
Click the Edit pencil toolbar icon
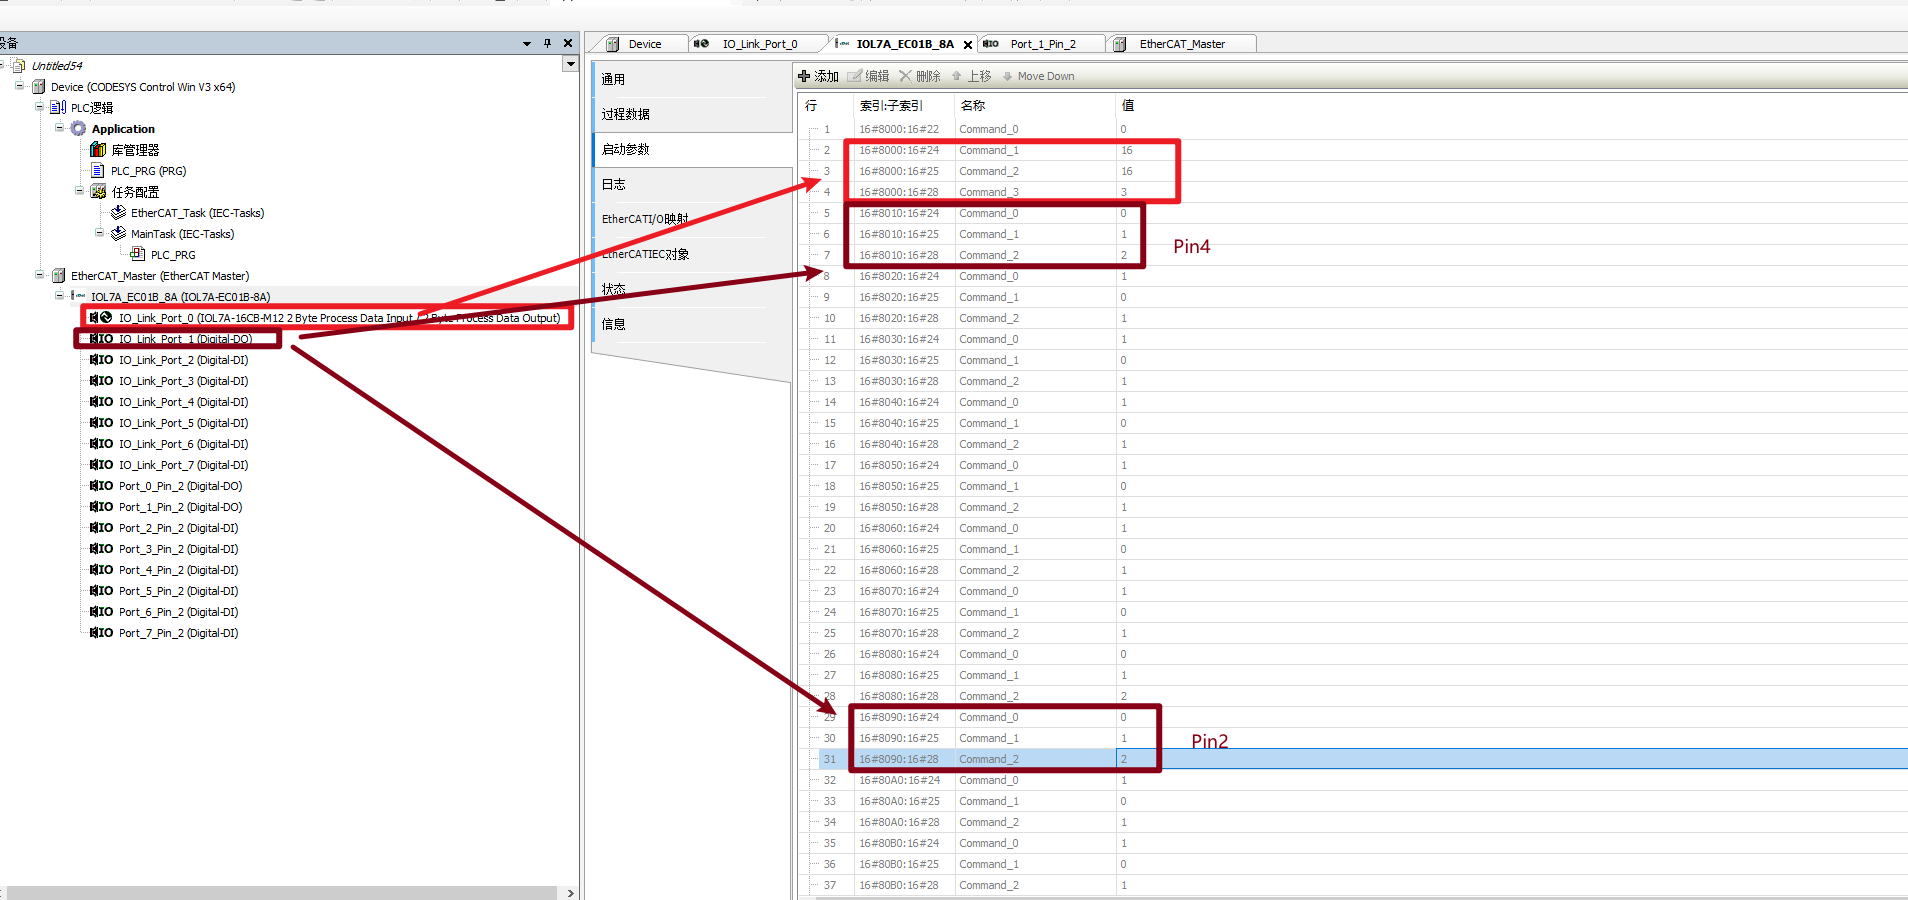click(855, 76)
